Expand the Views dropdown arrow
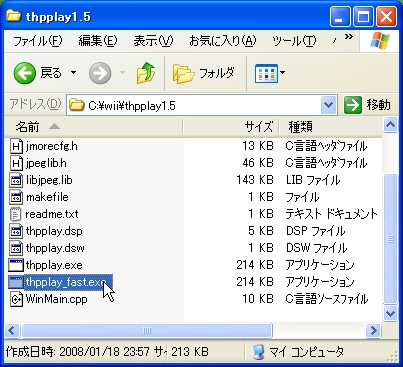This screenshot has height=367, width=403. (283, 72)
